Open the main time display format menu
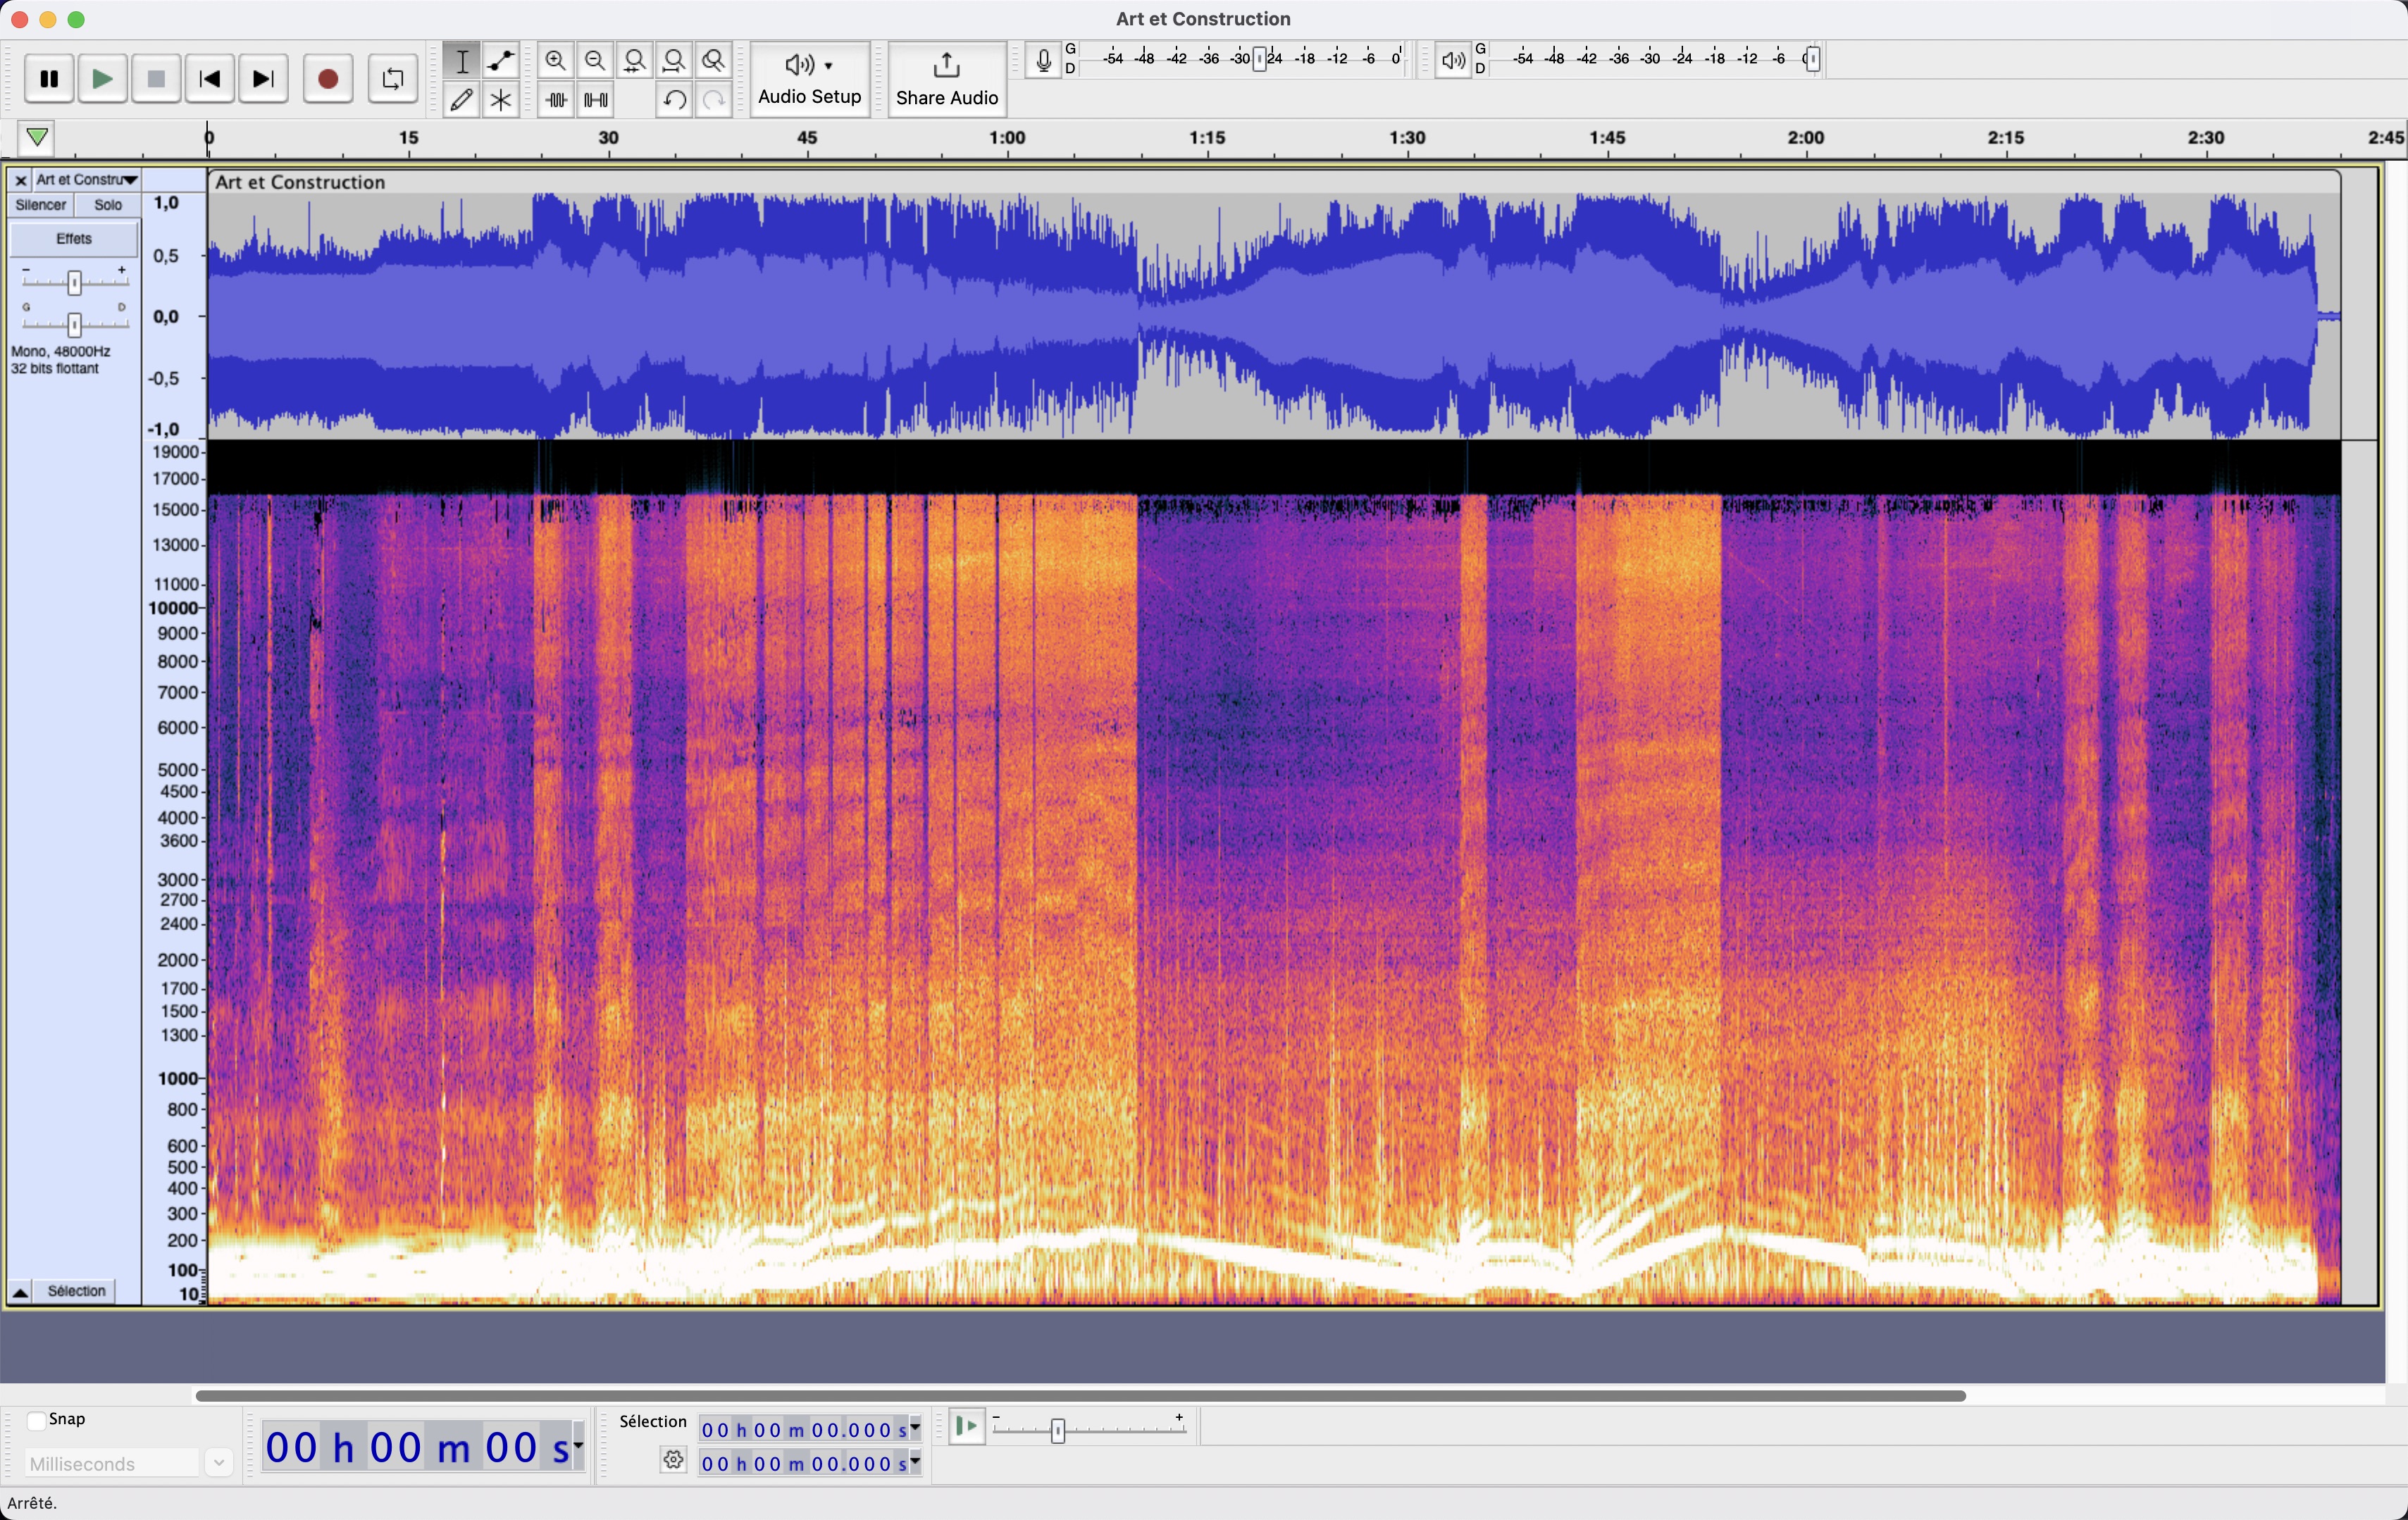Viewport: 2408px width, 1520px height. coord(577,1446)
